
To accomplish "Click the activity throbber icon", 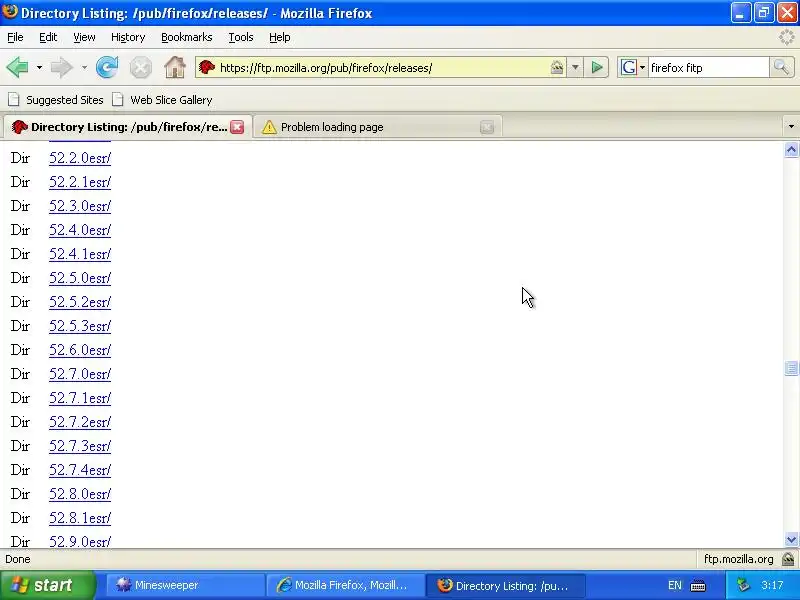I will (787, 37).
